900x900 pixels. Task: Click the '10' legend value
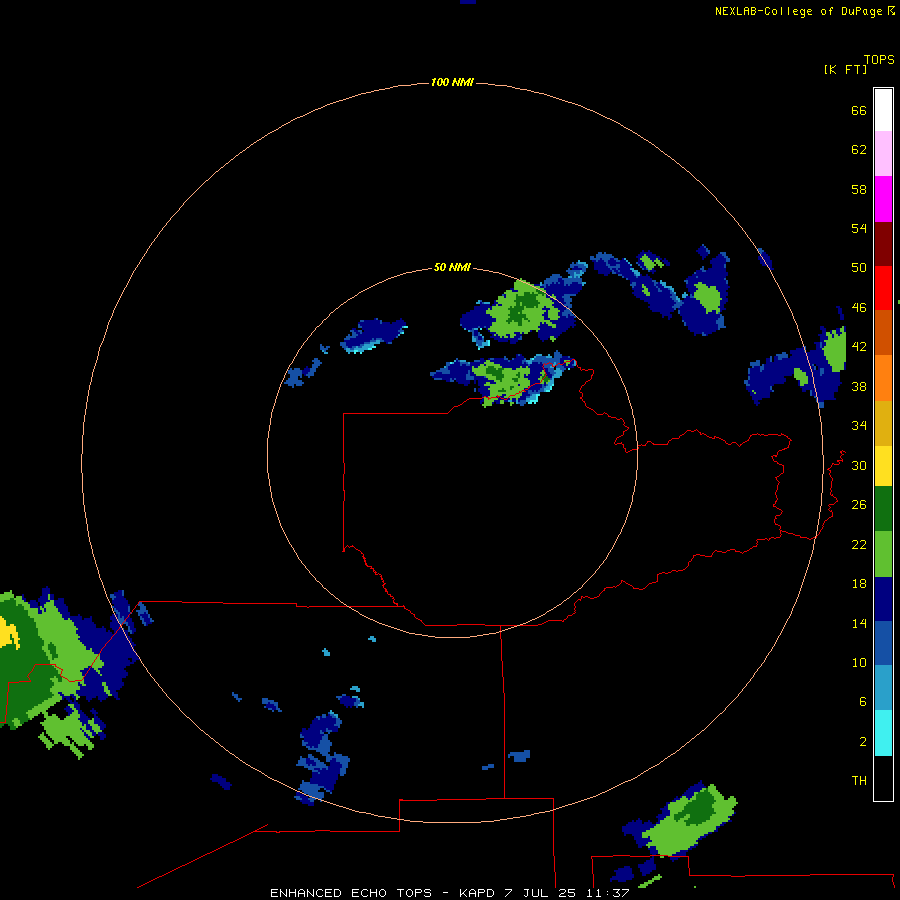pos(859,662)
